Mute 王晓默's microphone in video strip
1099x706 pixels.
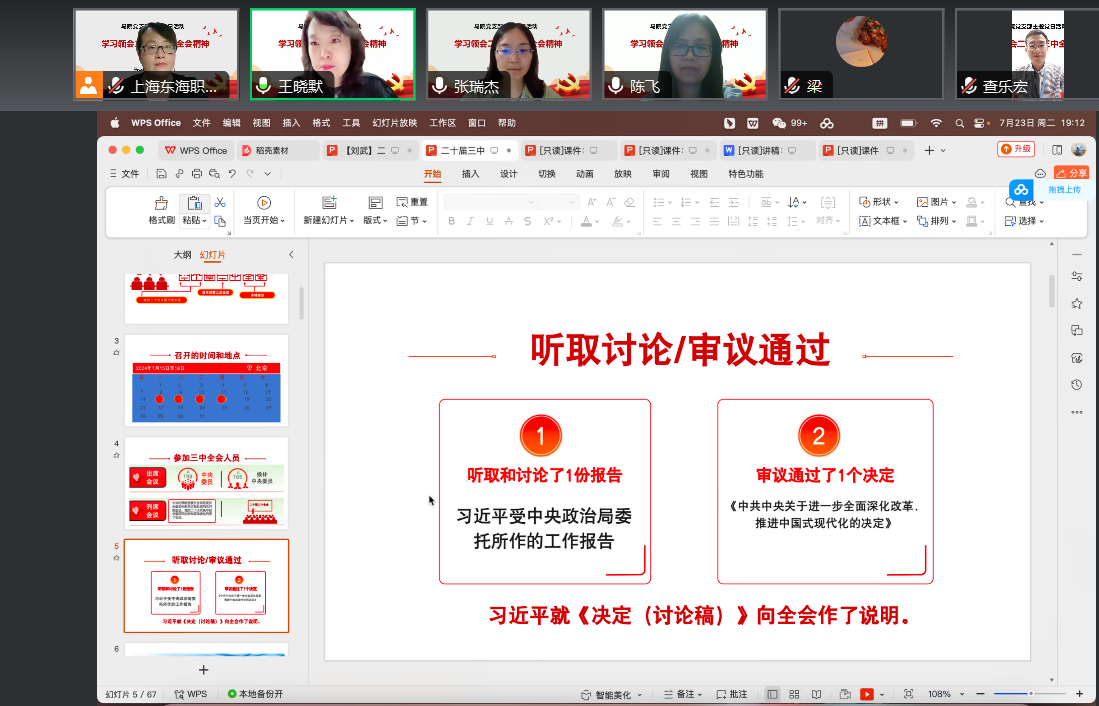coord(263,86)
